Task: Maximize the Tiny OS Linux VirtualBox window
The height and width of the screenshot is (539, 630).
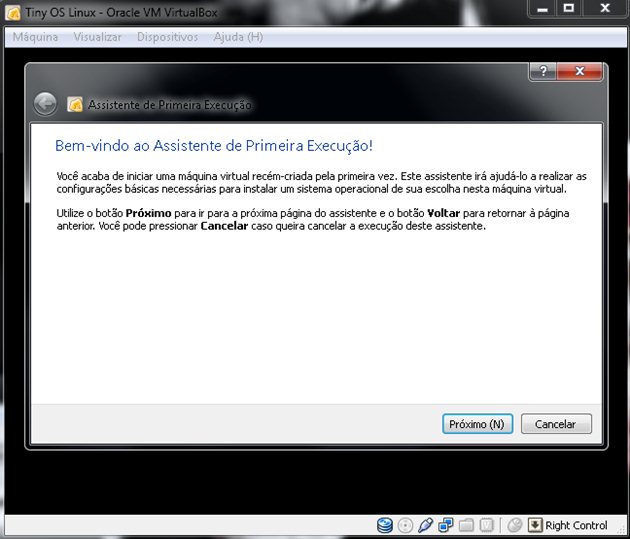Action: pos(569,8)
